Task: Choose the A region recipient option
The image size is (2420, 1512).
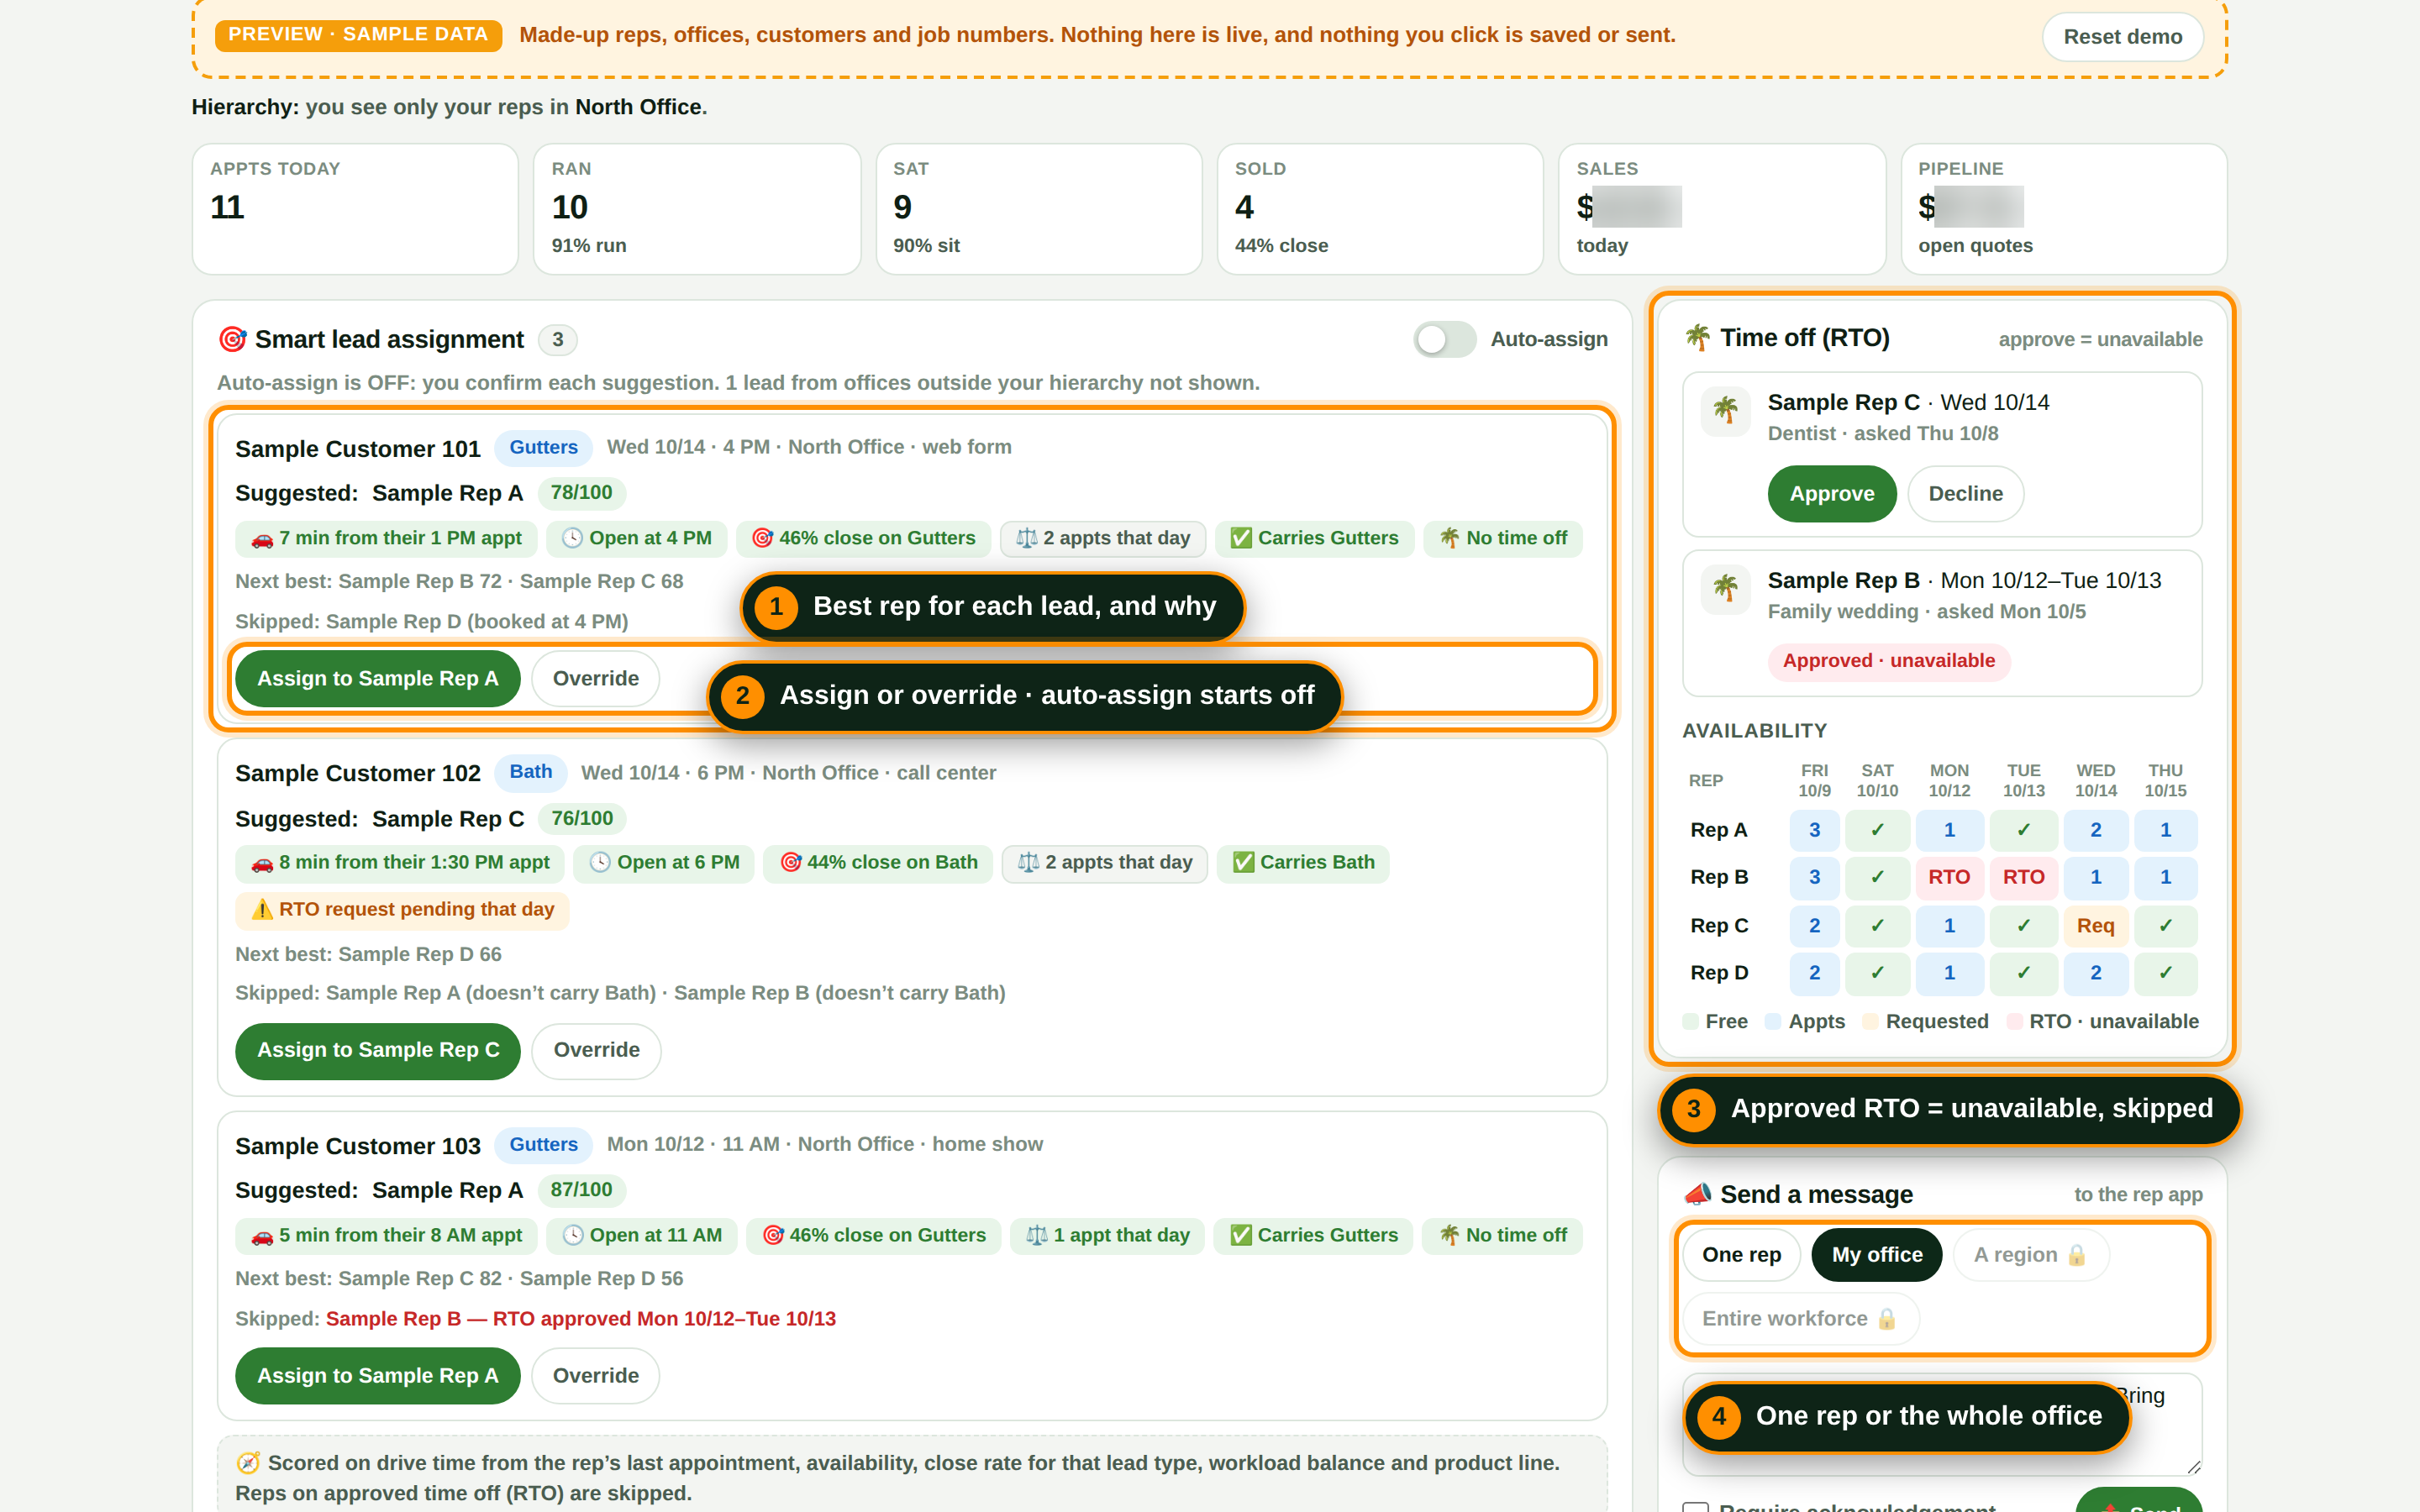Action: [2030, 1255]
